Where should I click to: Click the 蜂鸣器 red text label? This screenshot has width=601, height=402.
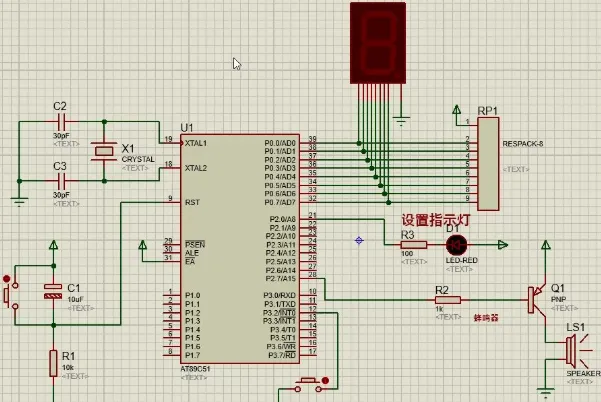pos(486,318)
